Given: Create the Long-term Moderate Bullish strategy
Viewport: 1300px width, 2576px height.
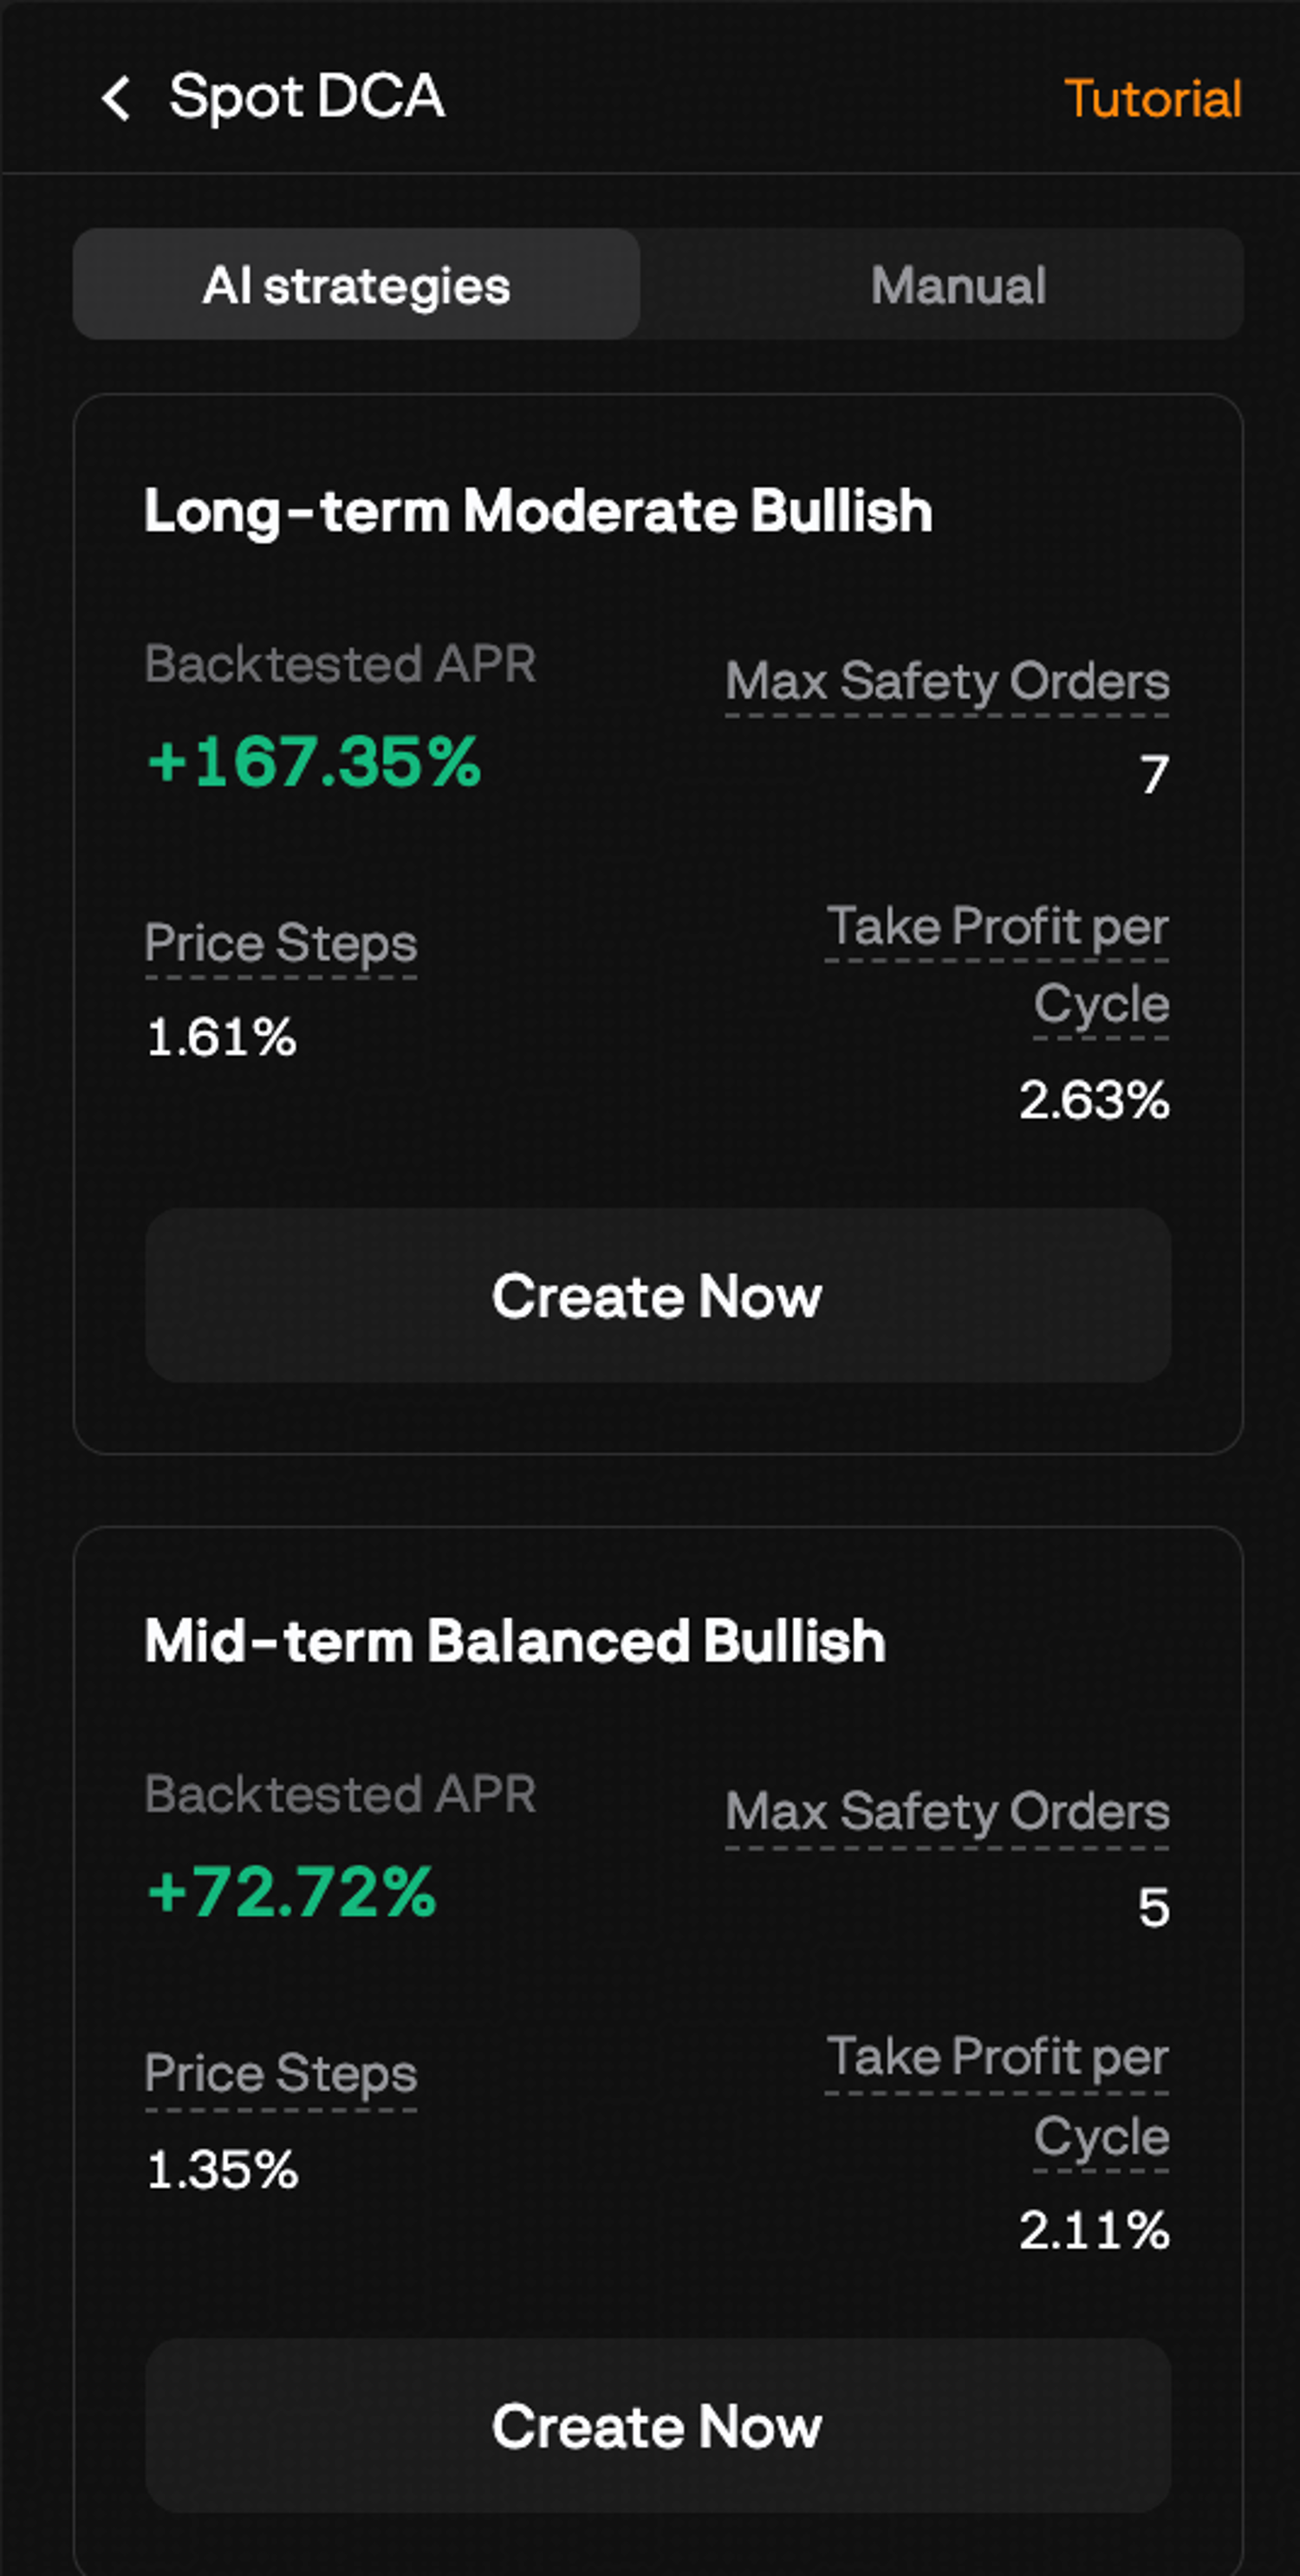Looking at the screenshot, I should pyautogui.click(x=658, y=1295).
